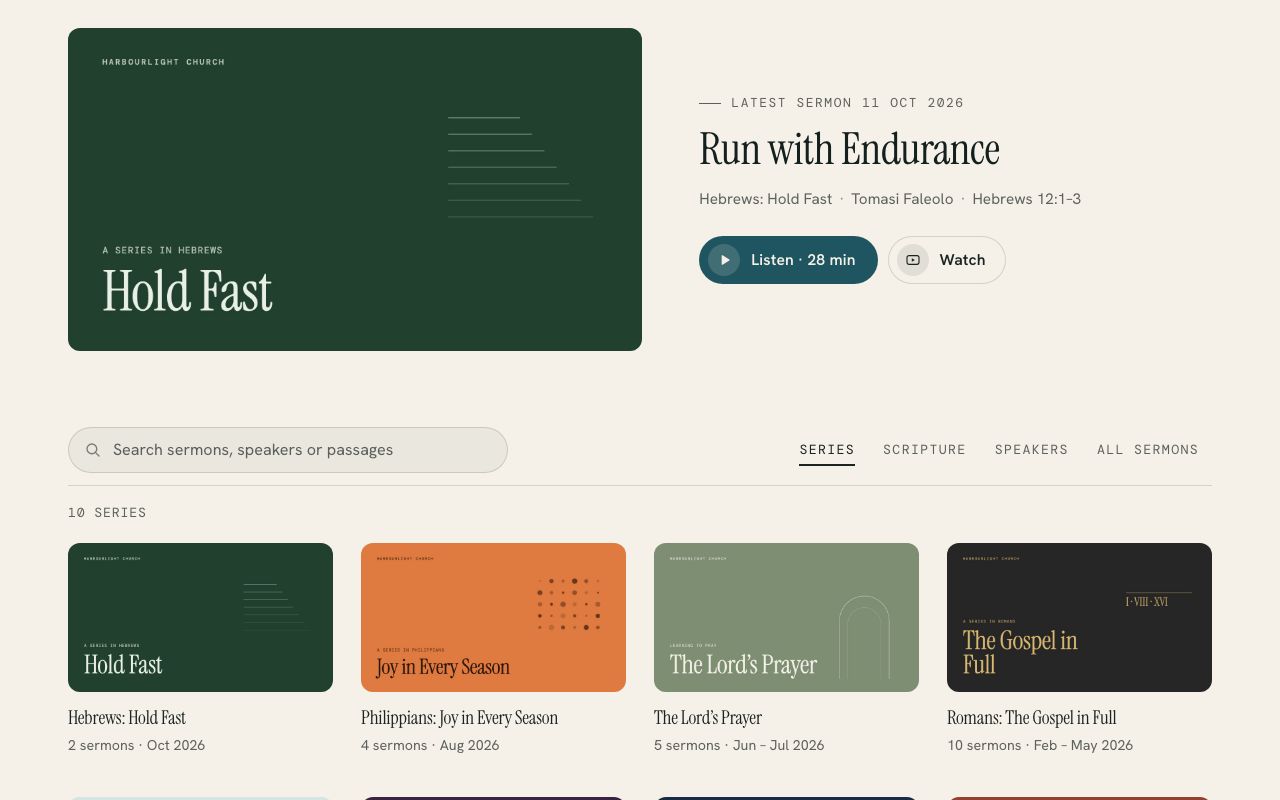The height and width of the screenshot is (800, 1280).
Task: Open passage Hebrews 12:1–3
Action: (1027, 199)
